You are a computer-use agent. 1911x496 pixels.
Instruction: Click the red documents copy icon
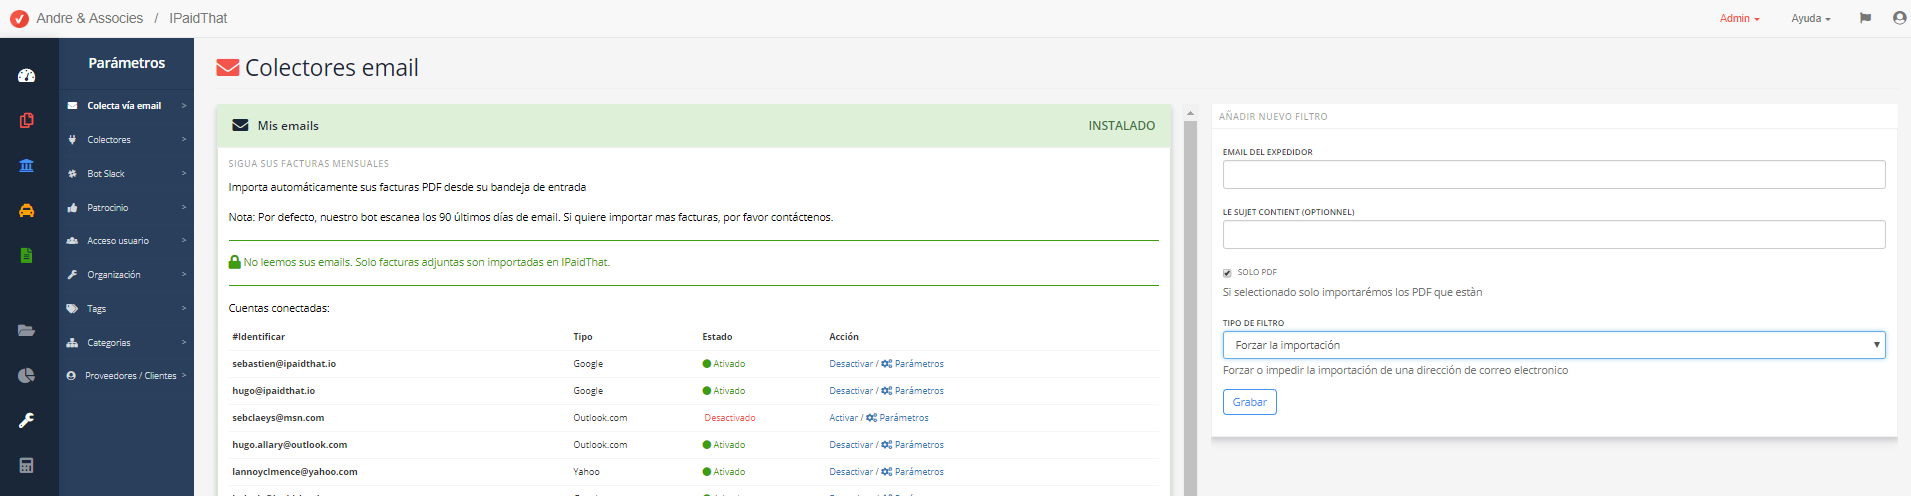(x=27, y=120)
